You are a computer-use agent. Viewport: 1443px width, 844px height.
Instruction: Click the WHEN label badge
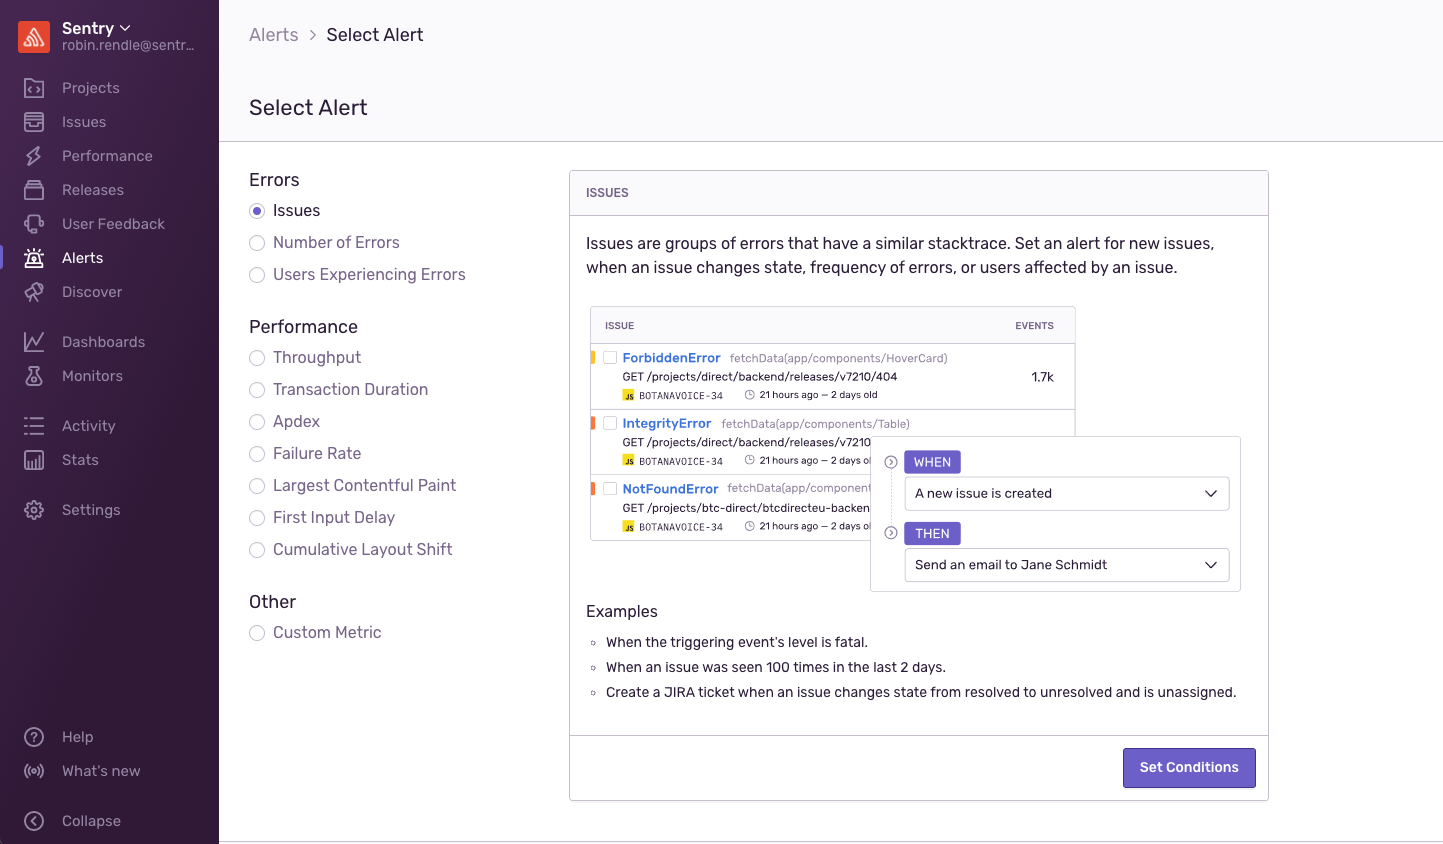click(932, 462)
